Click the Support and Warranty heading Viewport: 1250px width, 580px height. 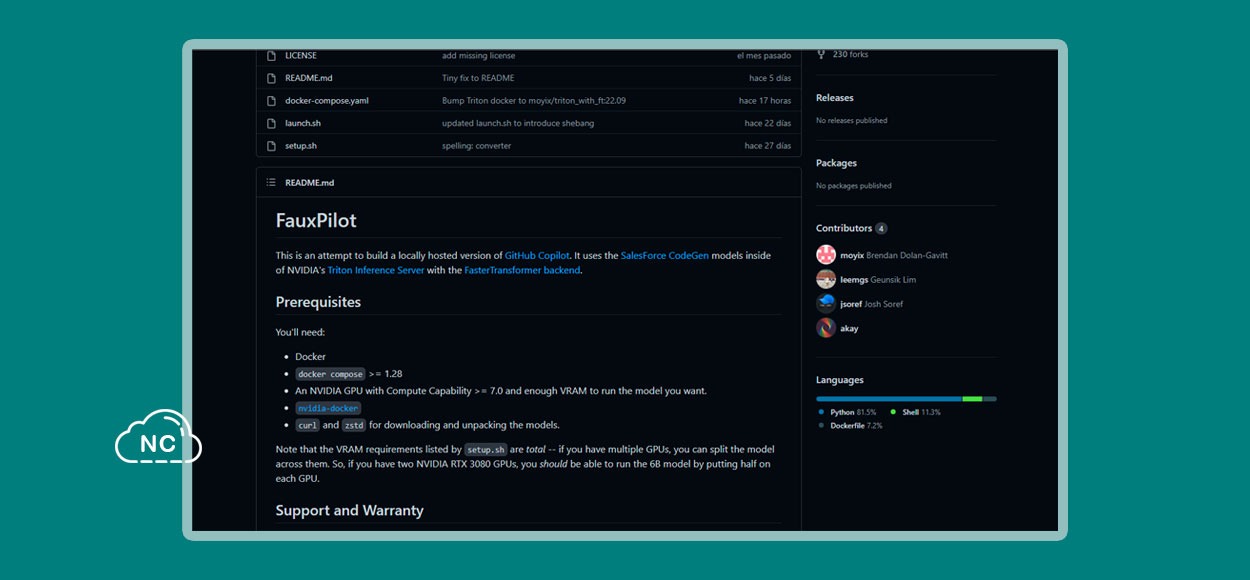pyautogui.click(x=350, y=510)
